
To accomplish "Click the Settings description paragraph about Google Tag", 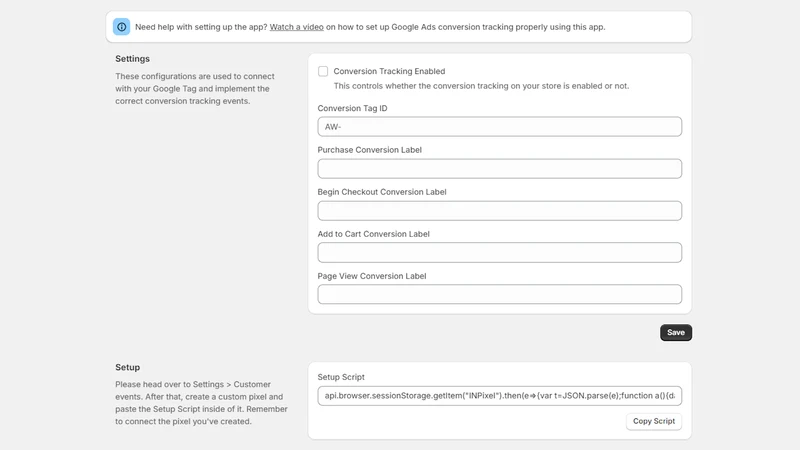I will [x=195, y=89].
